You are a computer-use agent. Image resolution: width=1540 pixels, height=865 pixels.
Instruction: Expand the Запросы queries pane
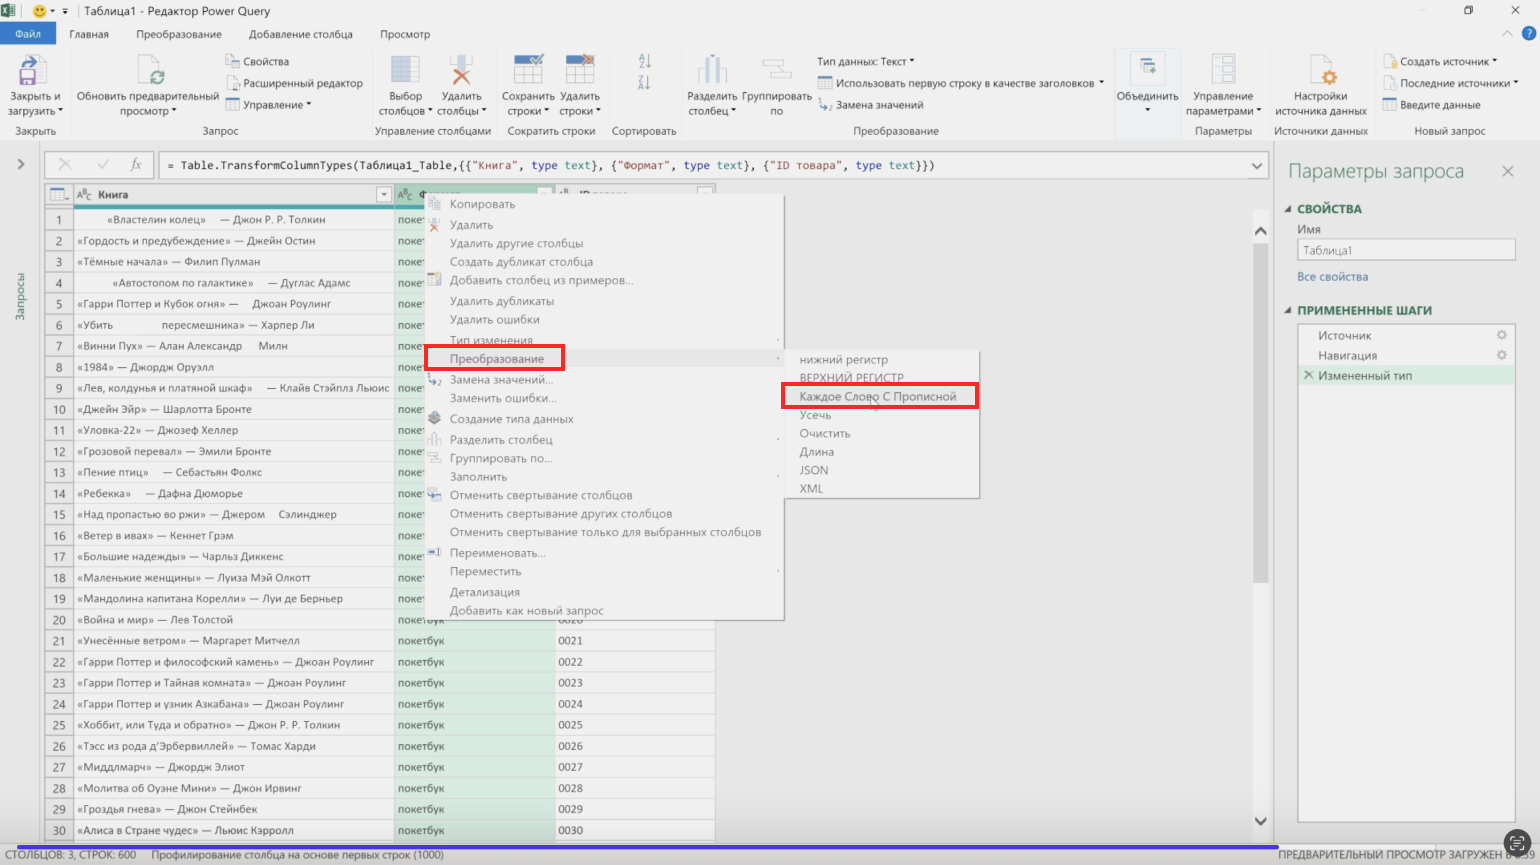(x=21, y=164)
